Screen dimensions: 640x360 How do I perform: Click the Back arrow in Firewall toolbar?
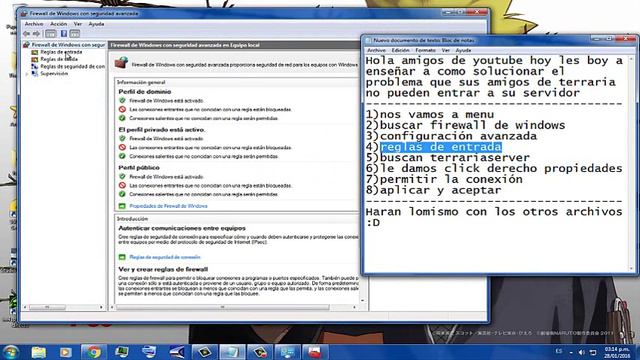coord(27,34)
